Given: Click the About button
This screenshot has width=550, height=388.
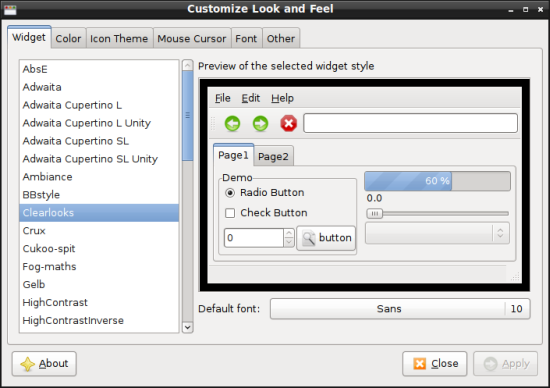Looking at the screenshot, I should tap(44, 364).
